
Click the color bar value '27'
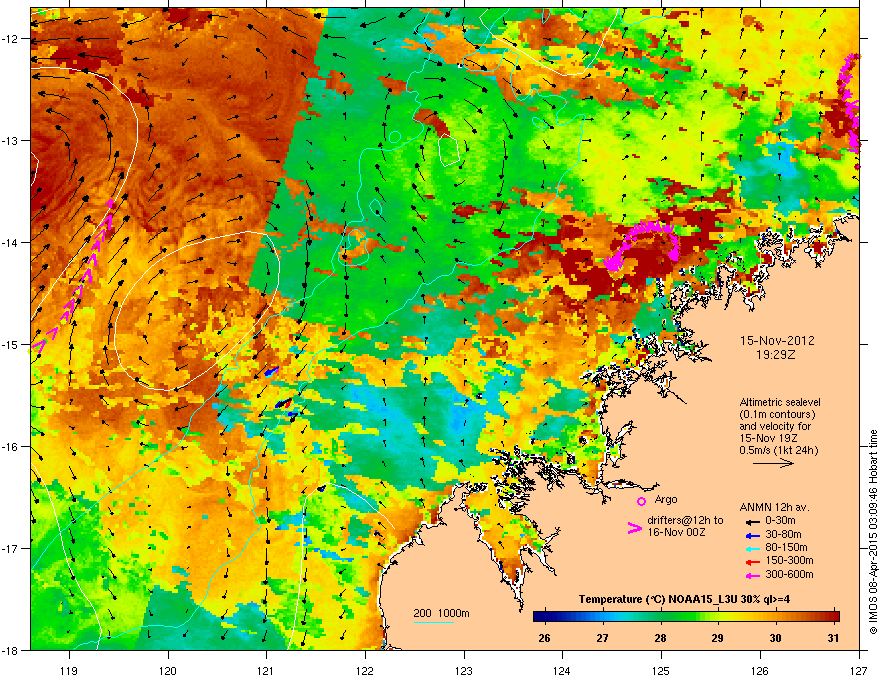pos(602,638)
